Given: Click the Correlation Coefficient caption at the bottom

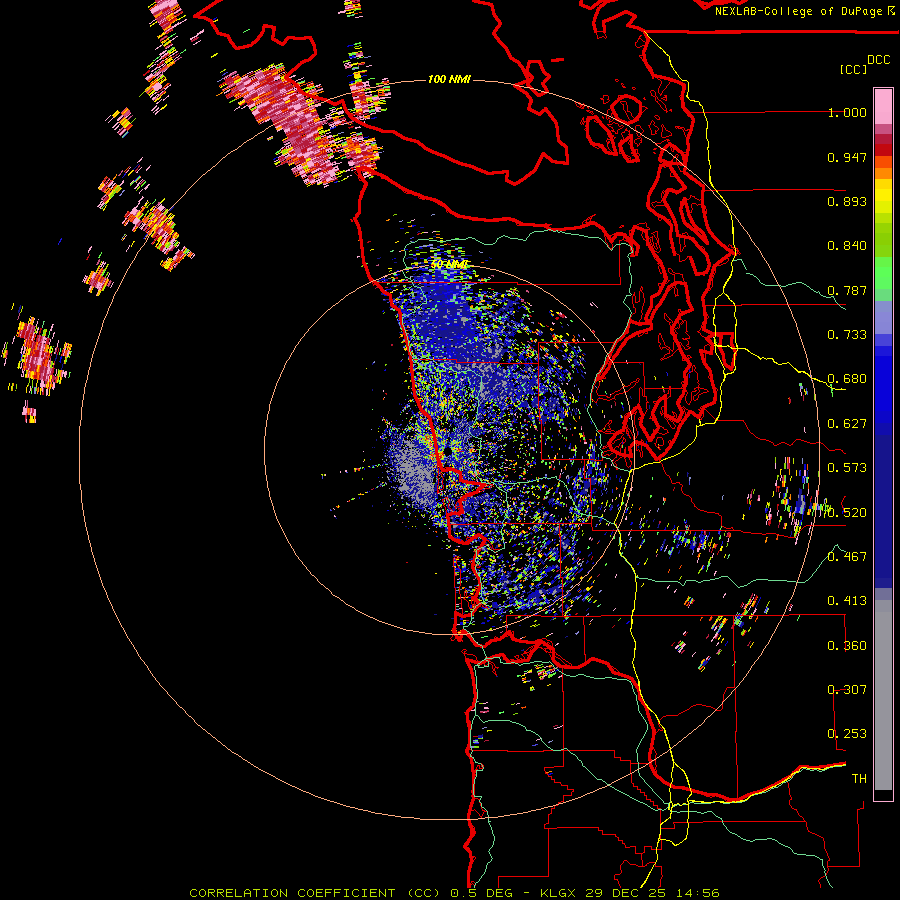Looking at the screenshot, I should [454, 893].
